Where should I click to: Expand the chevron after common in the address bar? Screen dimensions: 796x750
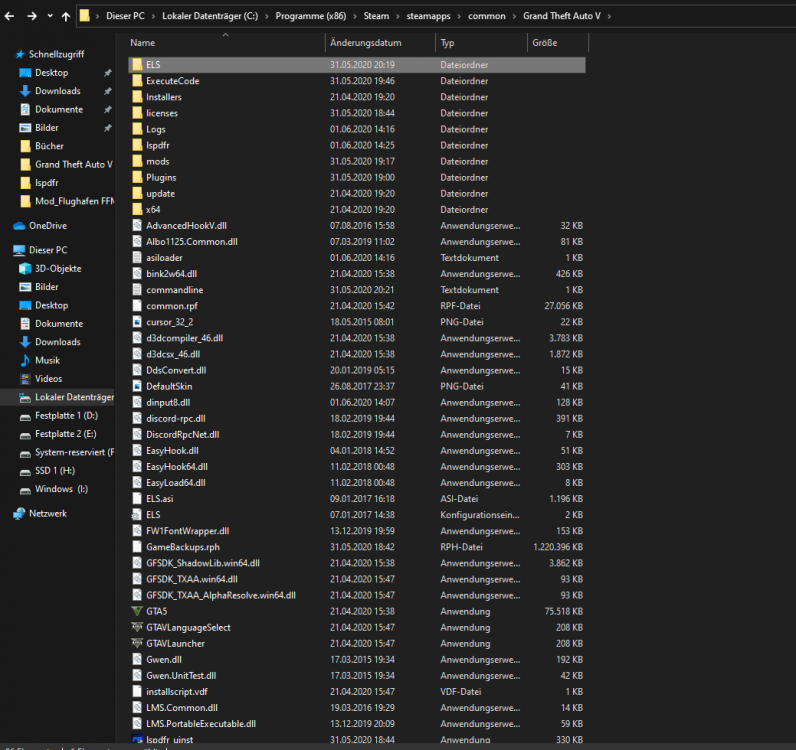point(513,16)
